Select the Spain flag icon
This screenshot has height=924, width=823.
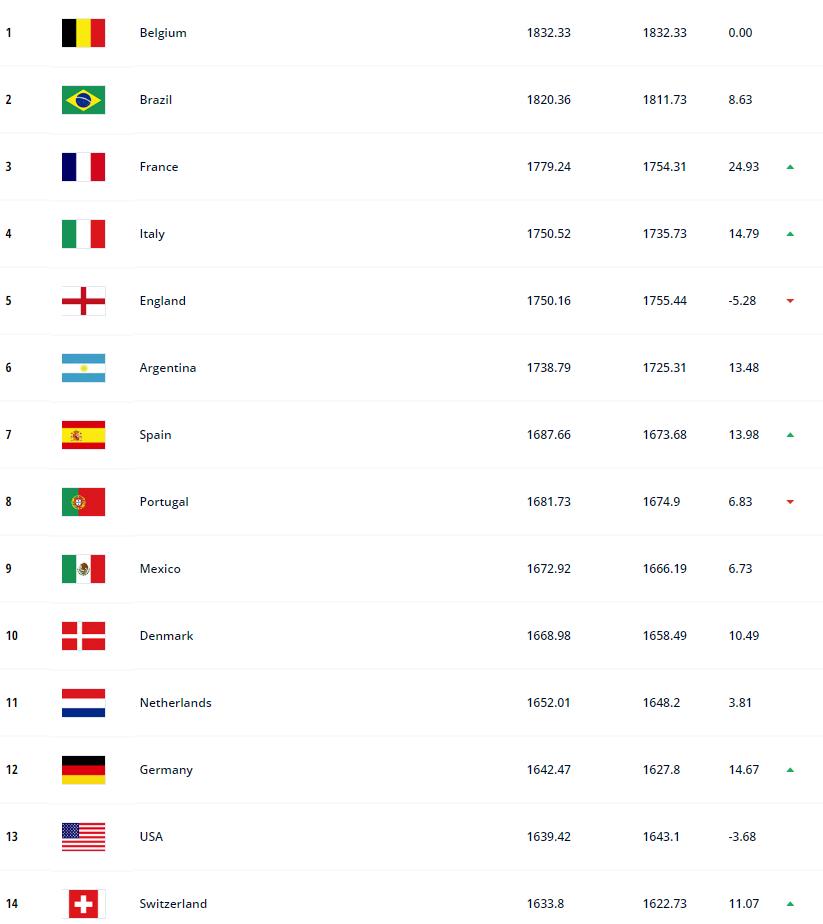pos(83,435)
